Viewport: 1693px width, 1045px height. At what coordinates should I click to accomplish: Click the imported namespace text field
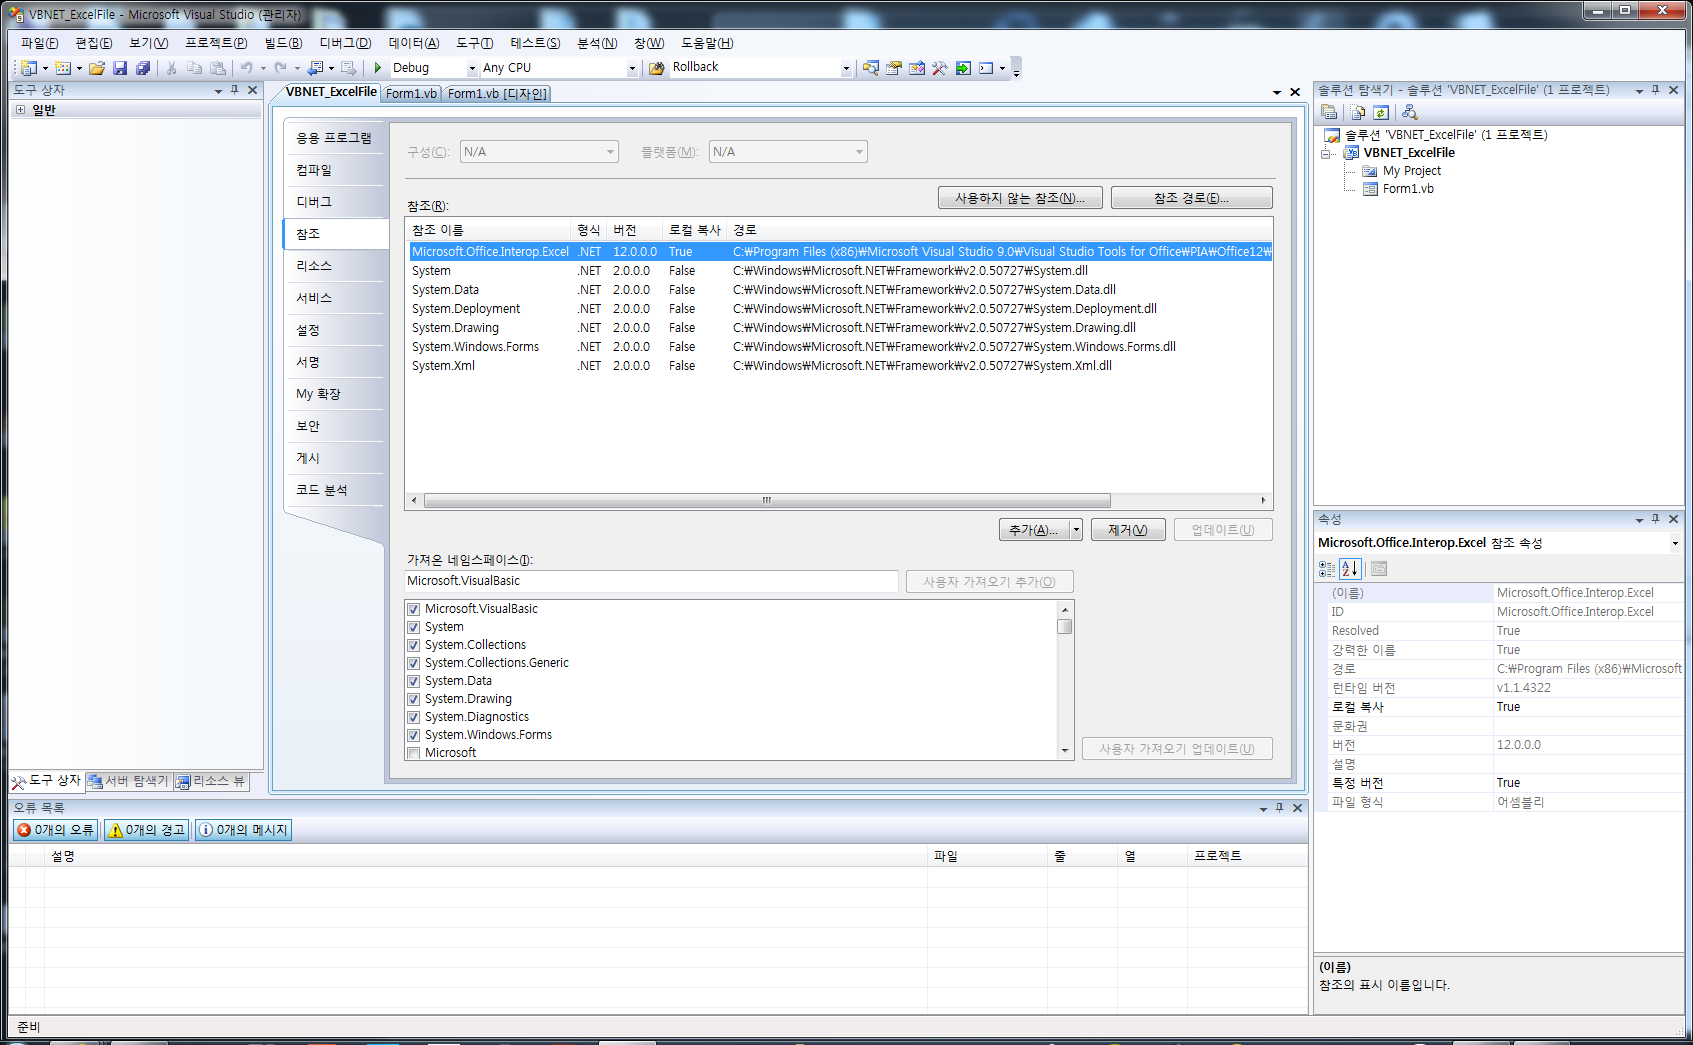tap(652, 581)
